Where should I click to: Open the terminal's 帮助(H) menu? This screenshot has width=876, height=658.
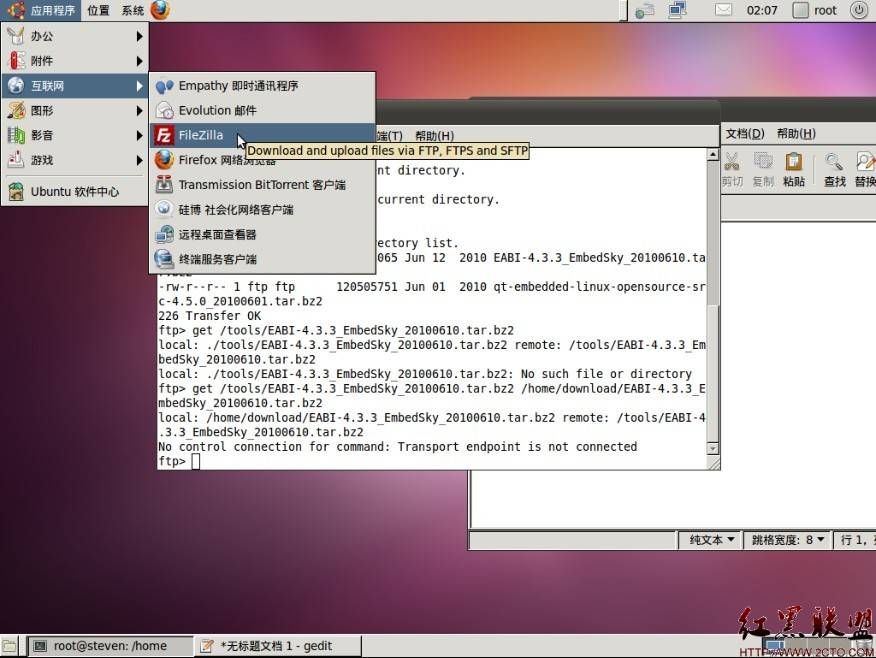434,136
